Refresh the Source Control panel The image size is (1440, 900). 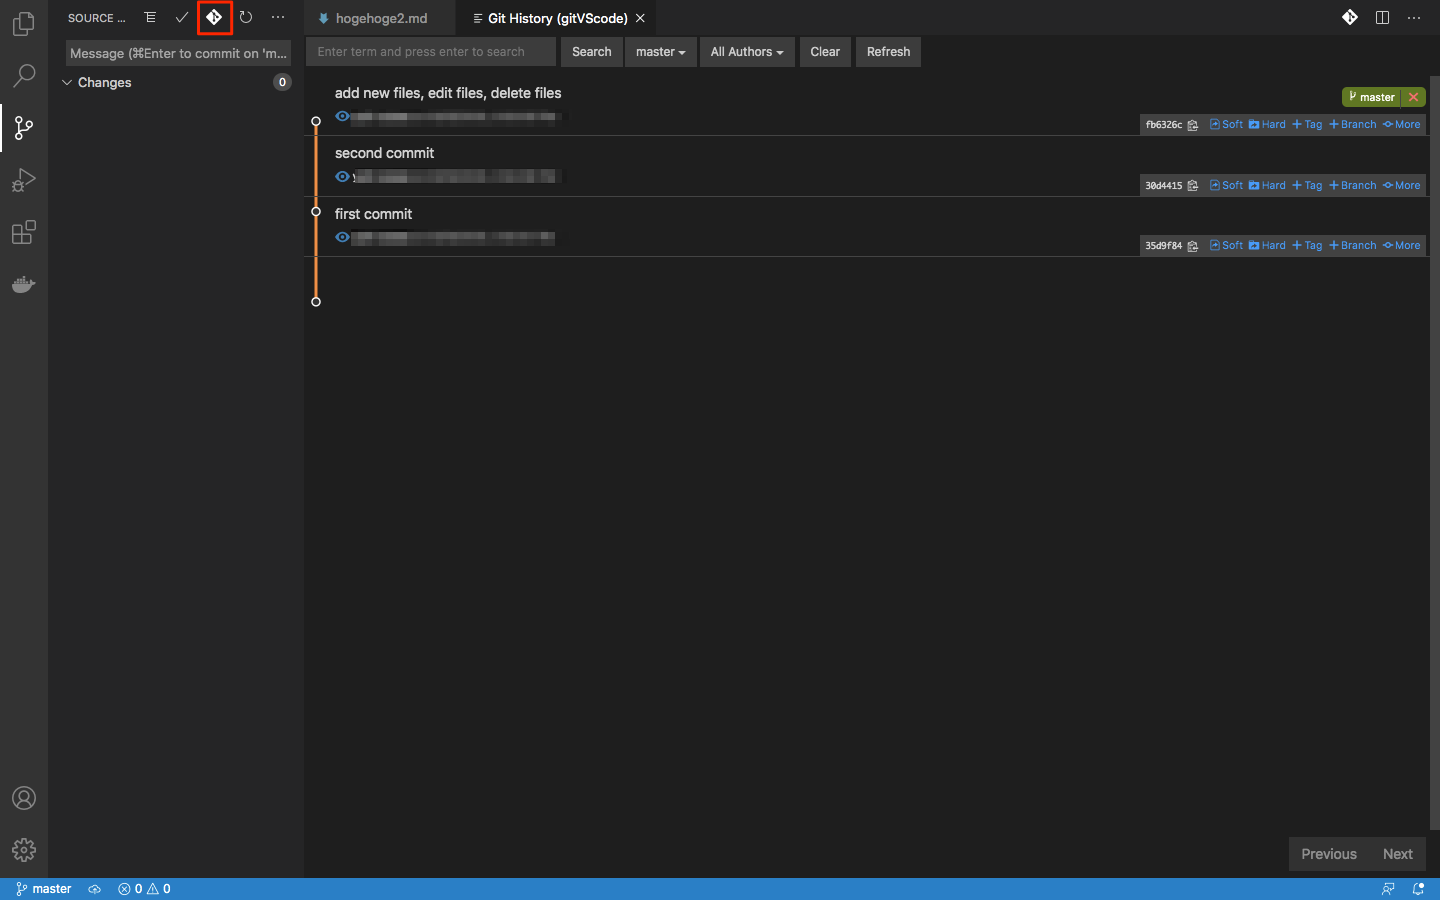coord(246,17)
